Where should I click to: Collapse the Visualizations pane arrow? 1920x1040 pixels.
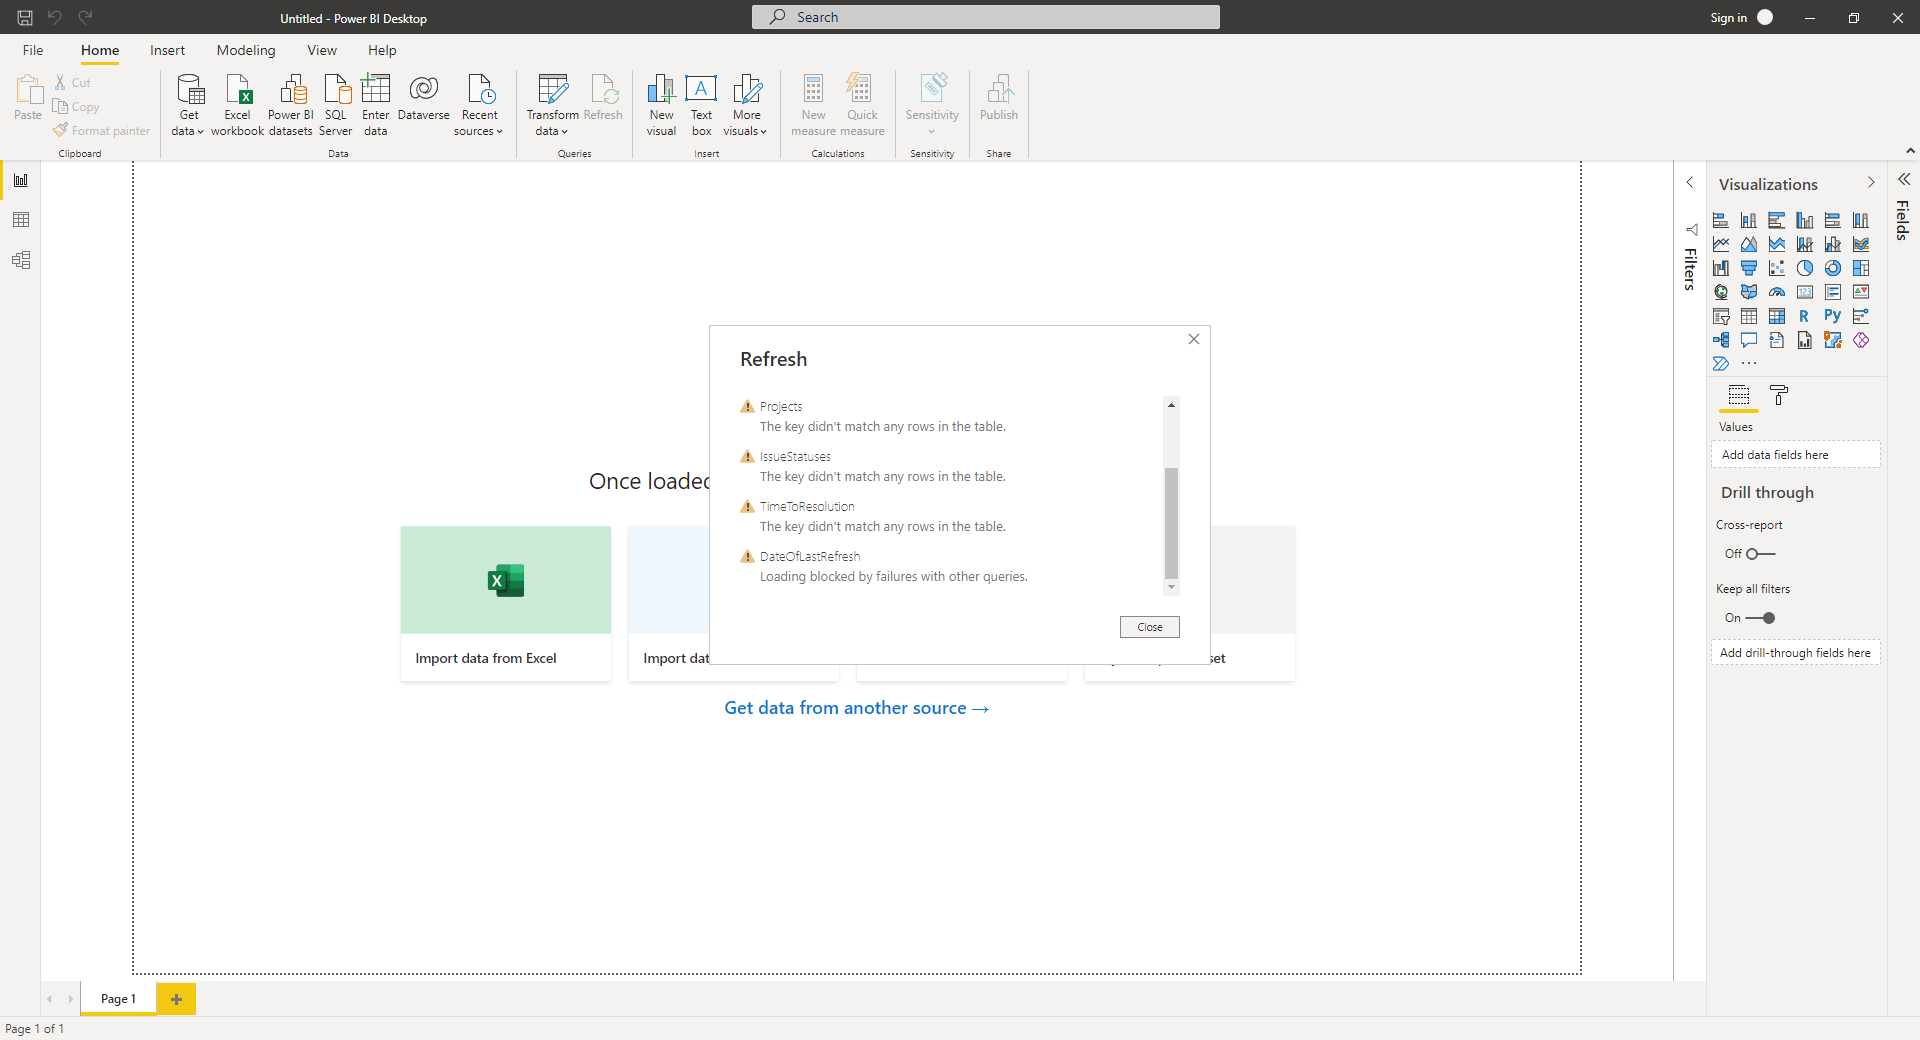click(1871, 182)
